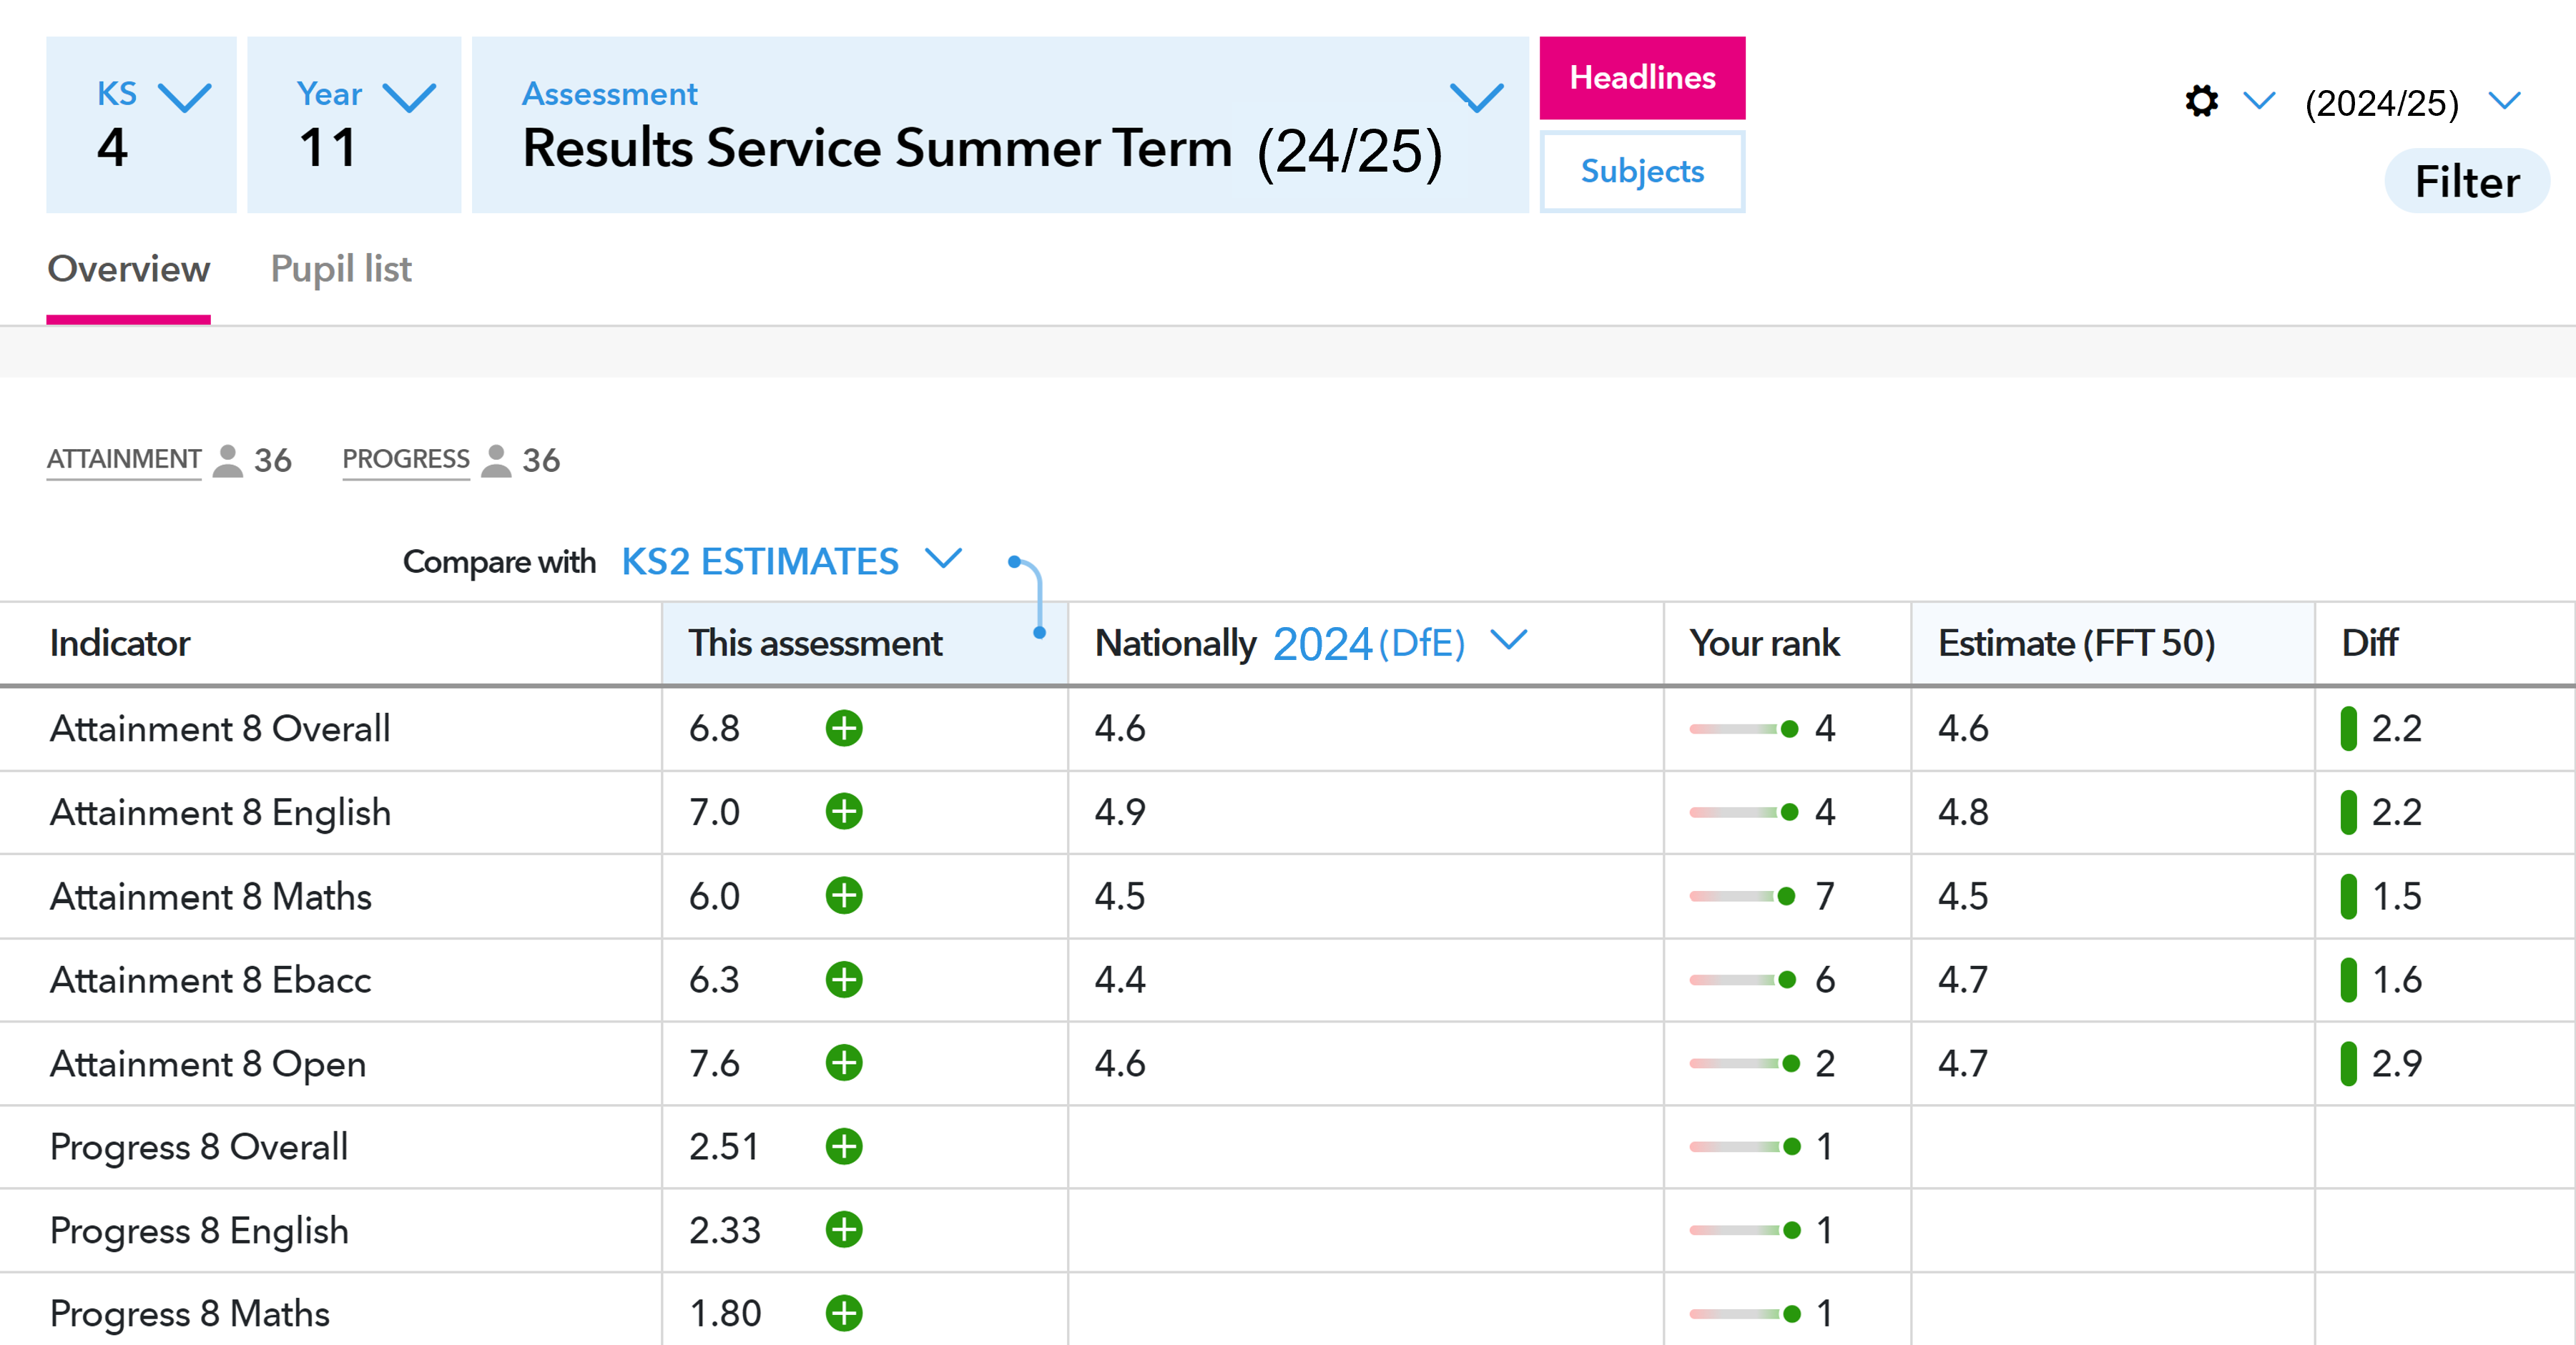Open the settings gear icon
The width and height of the screenshot is (2576, 1345).
tap(2201, 101)
